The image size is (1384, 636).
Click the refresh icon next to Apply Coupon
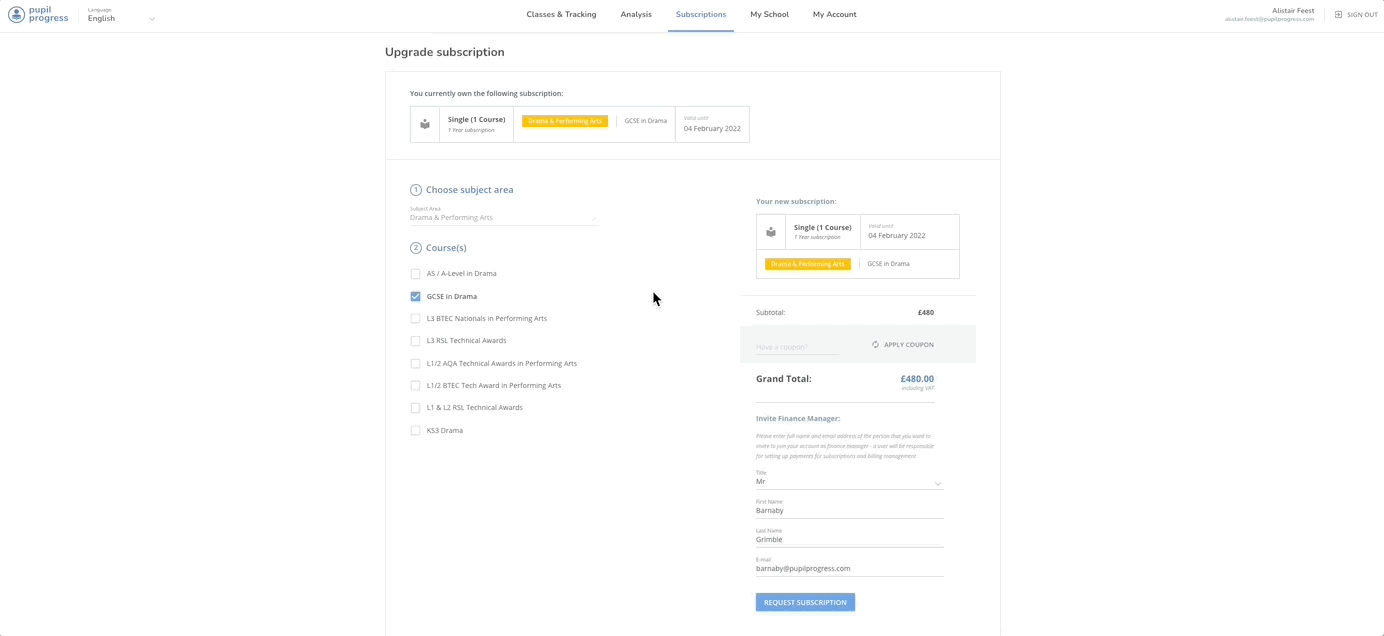(875, 344)
